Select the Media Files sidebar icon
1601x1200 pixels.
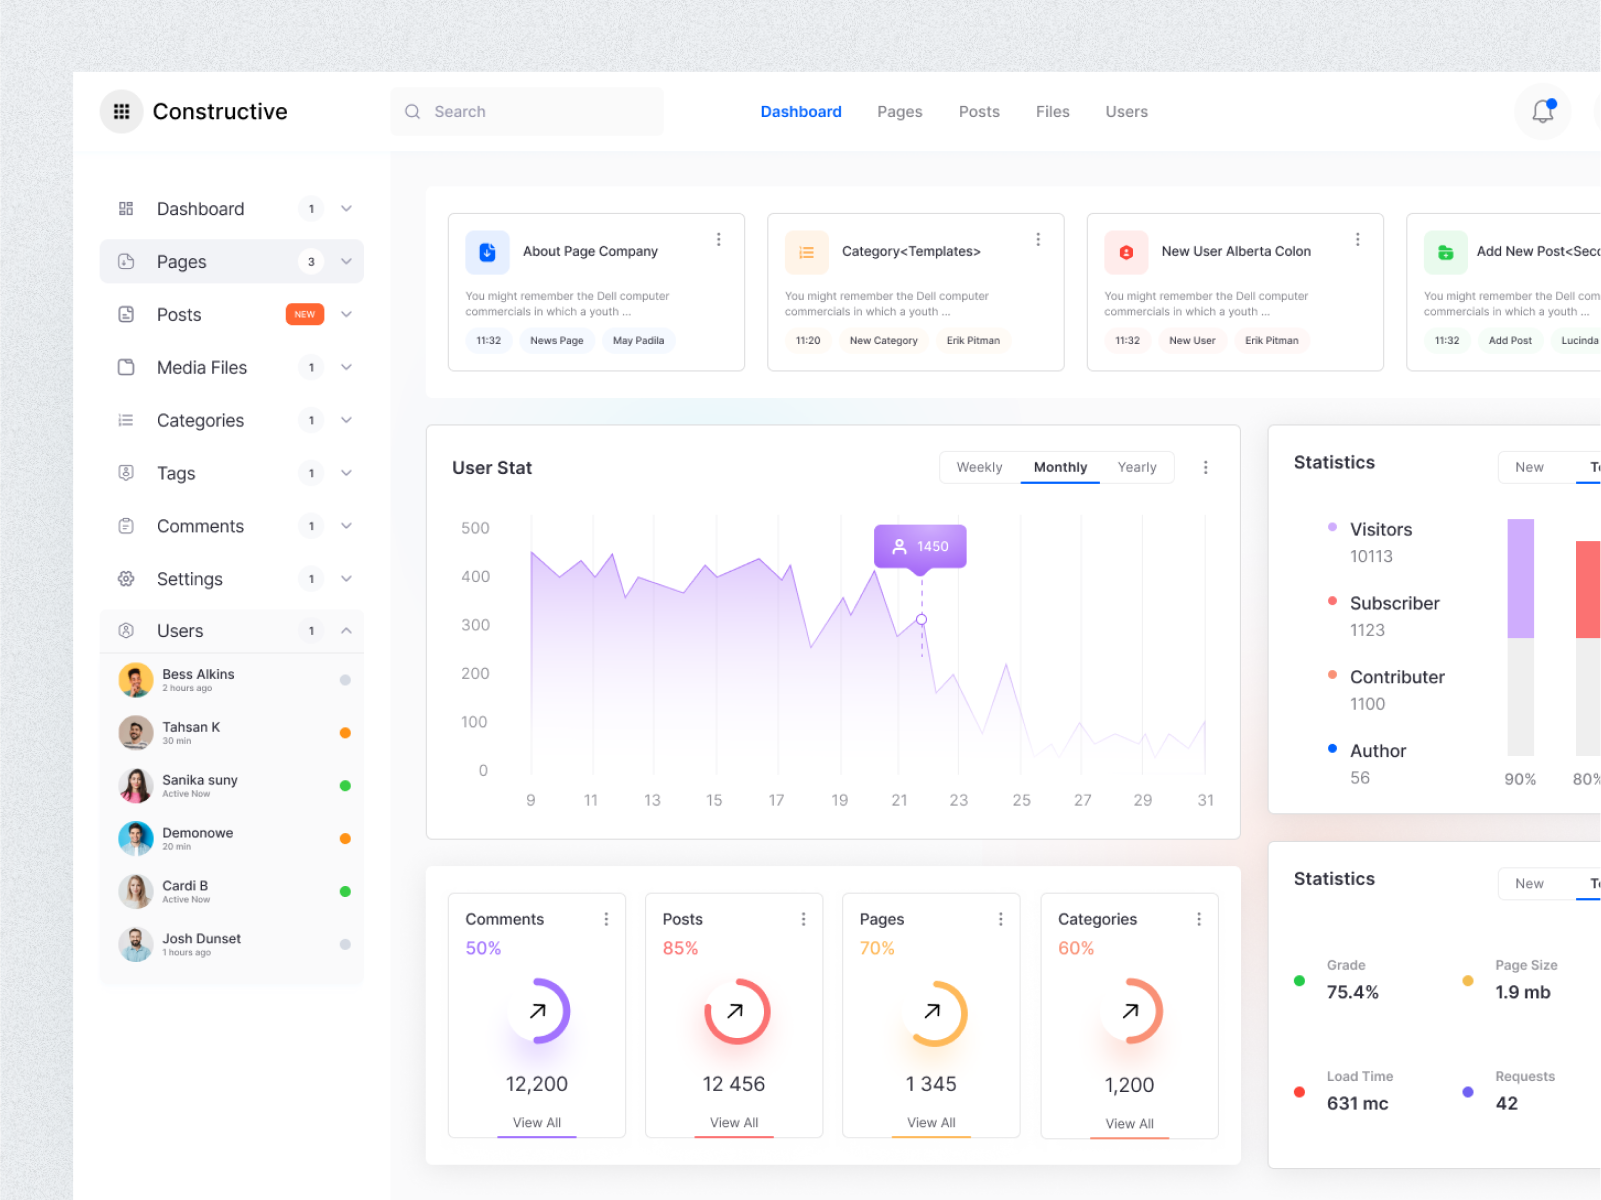[x=125, y=367]
